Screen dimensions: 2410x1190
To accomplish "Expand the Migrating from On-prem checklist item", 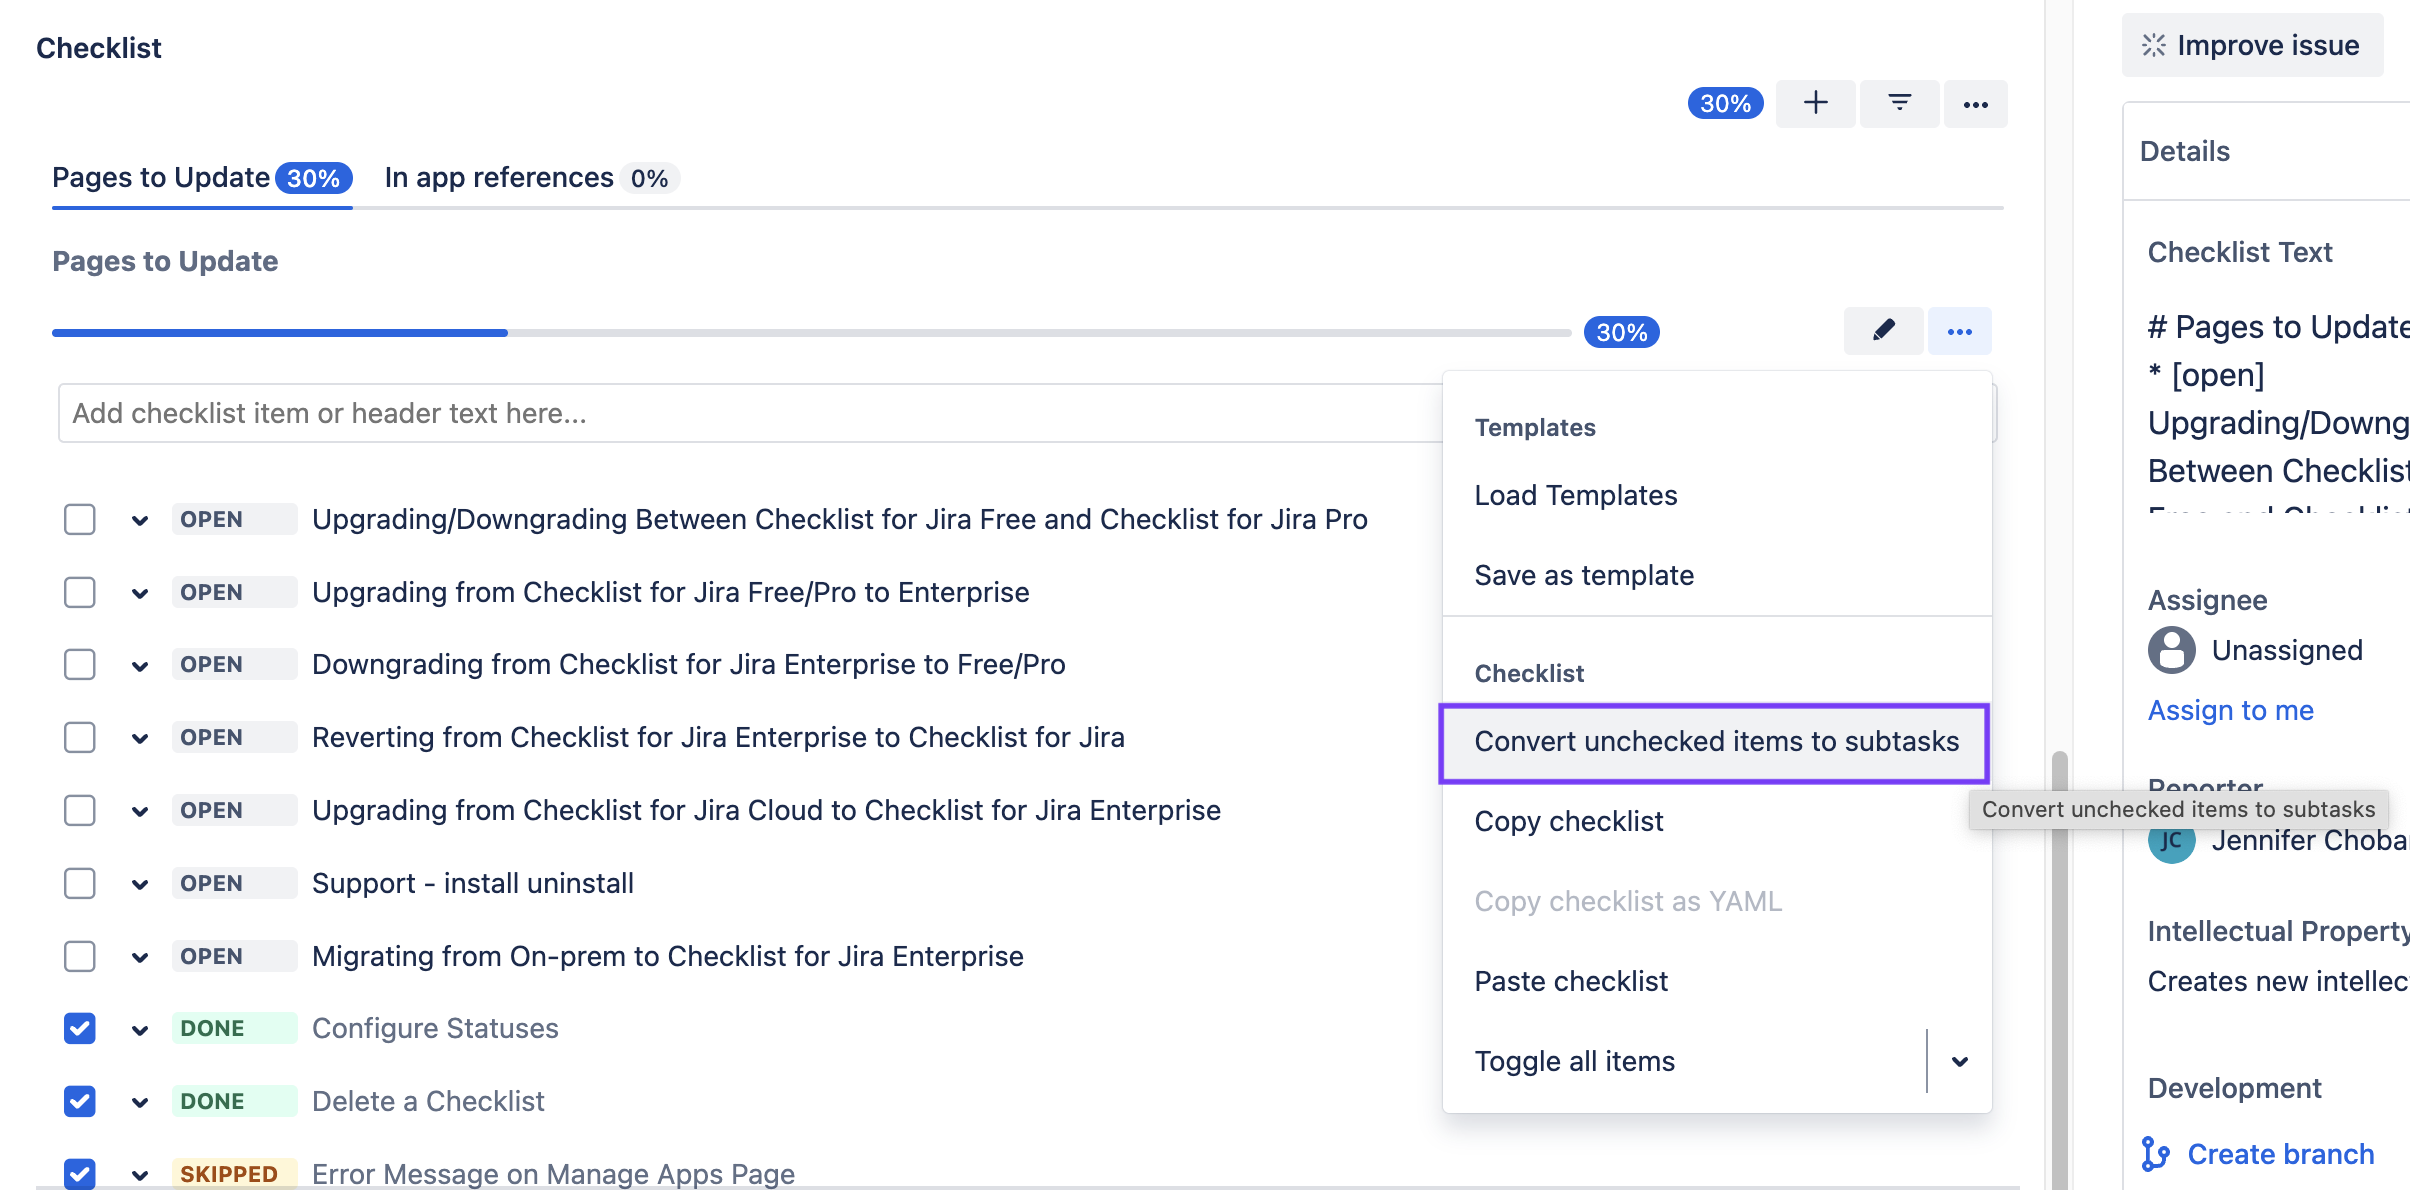I will [139, 956].
